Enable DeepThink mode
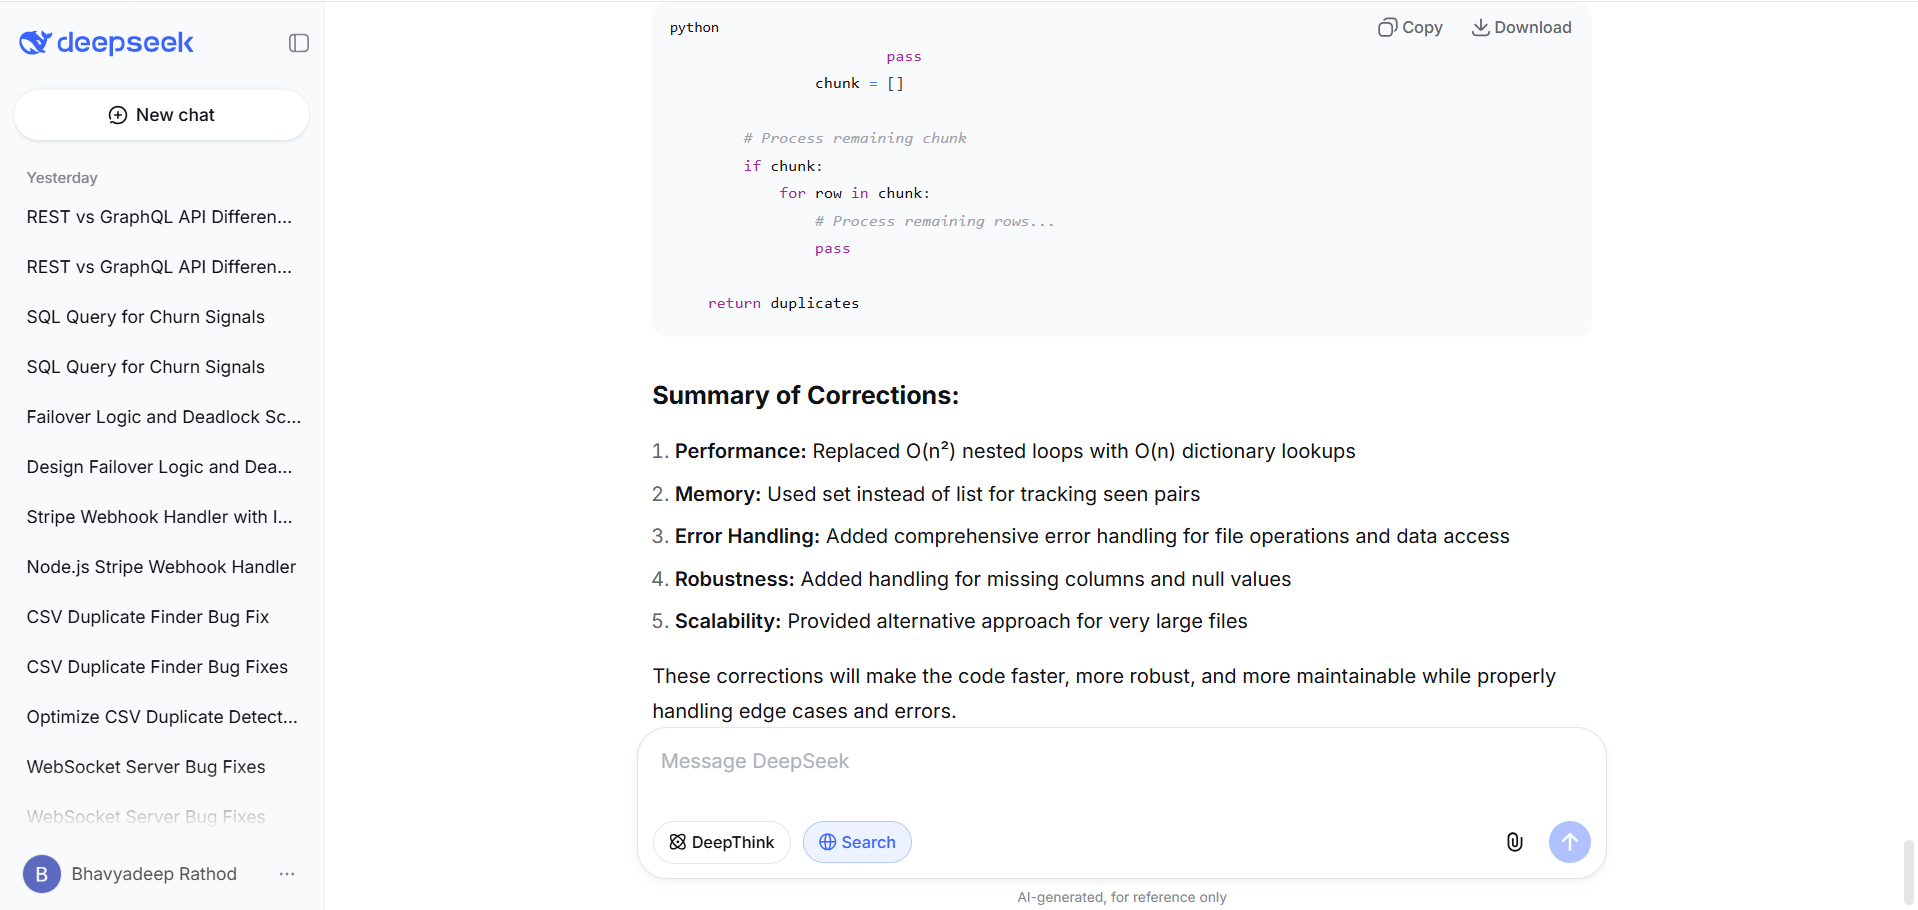Screen dimensions: 1918x910 [x=721, y=841]
